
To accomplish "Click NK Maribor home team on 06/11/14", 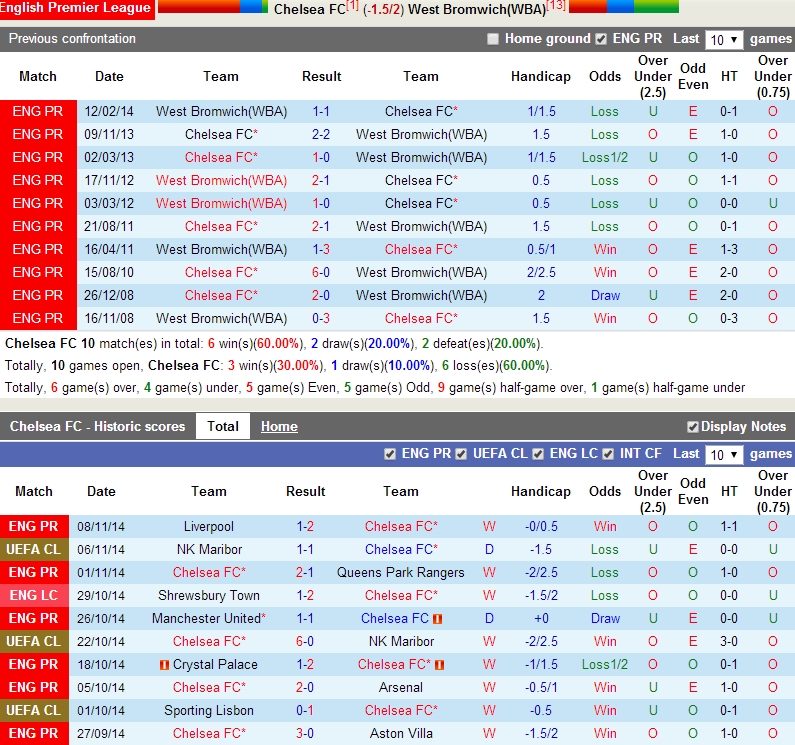I will pyautogui.click(x=209, y=550).
